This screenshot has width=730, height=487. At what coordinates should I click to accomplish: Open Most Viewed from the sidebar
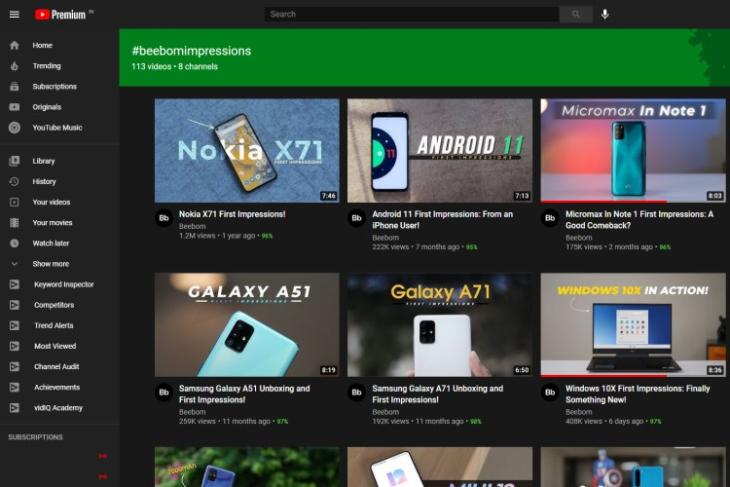55,345
